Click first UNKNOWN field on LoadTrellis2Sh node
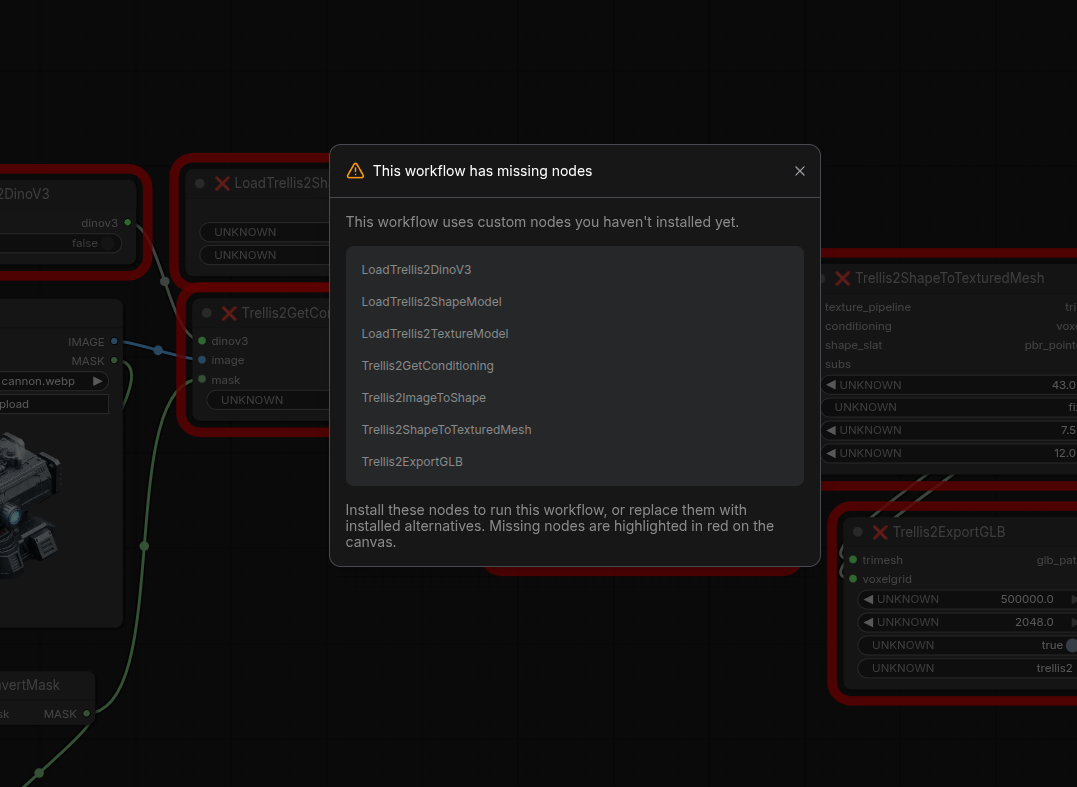 (x=264, y=232)
